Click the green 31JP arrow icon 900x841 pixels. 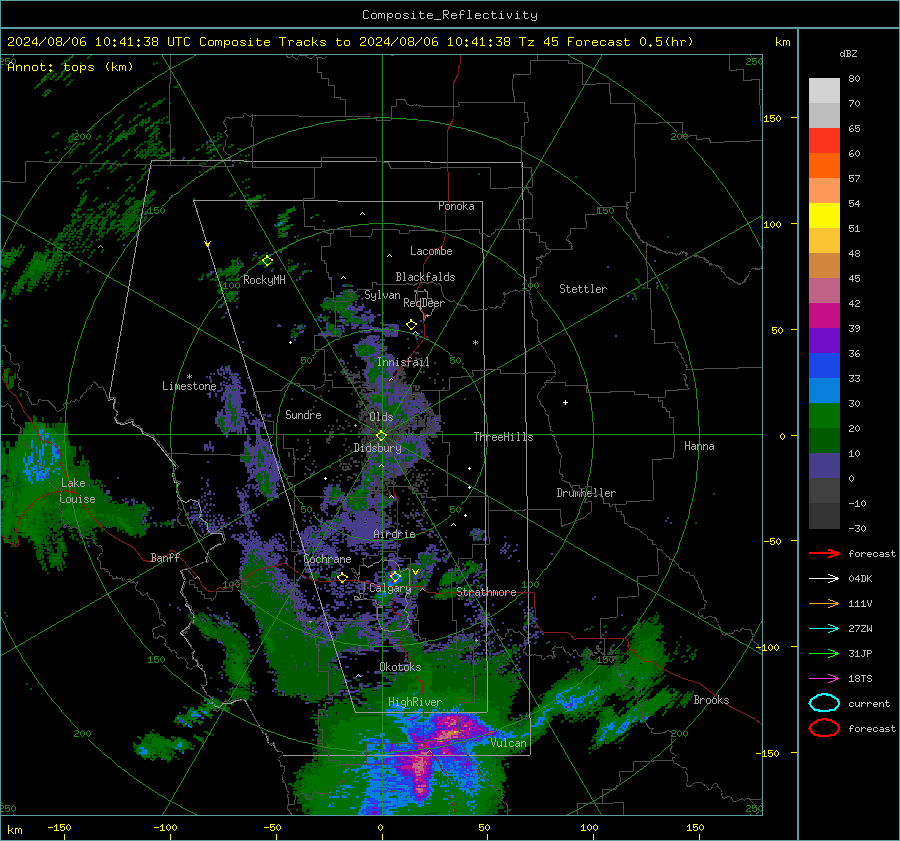(x=824, y=653)
